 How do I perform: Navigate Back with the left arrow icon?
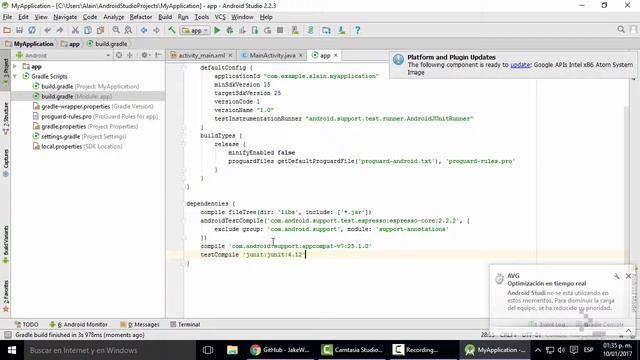144,30
